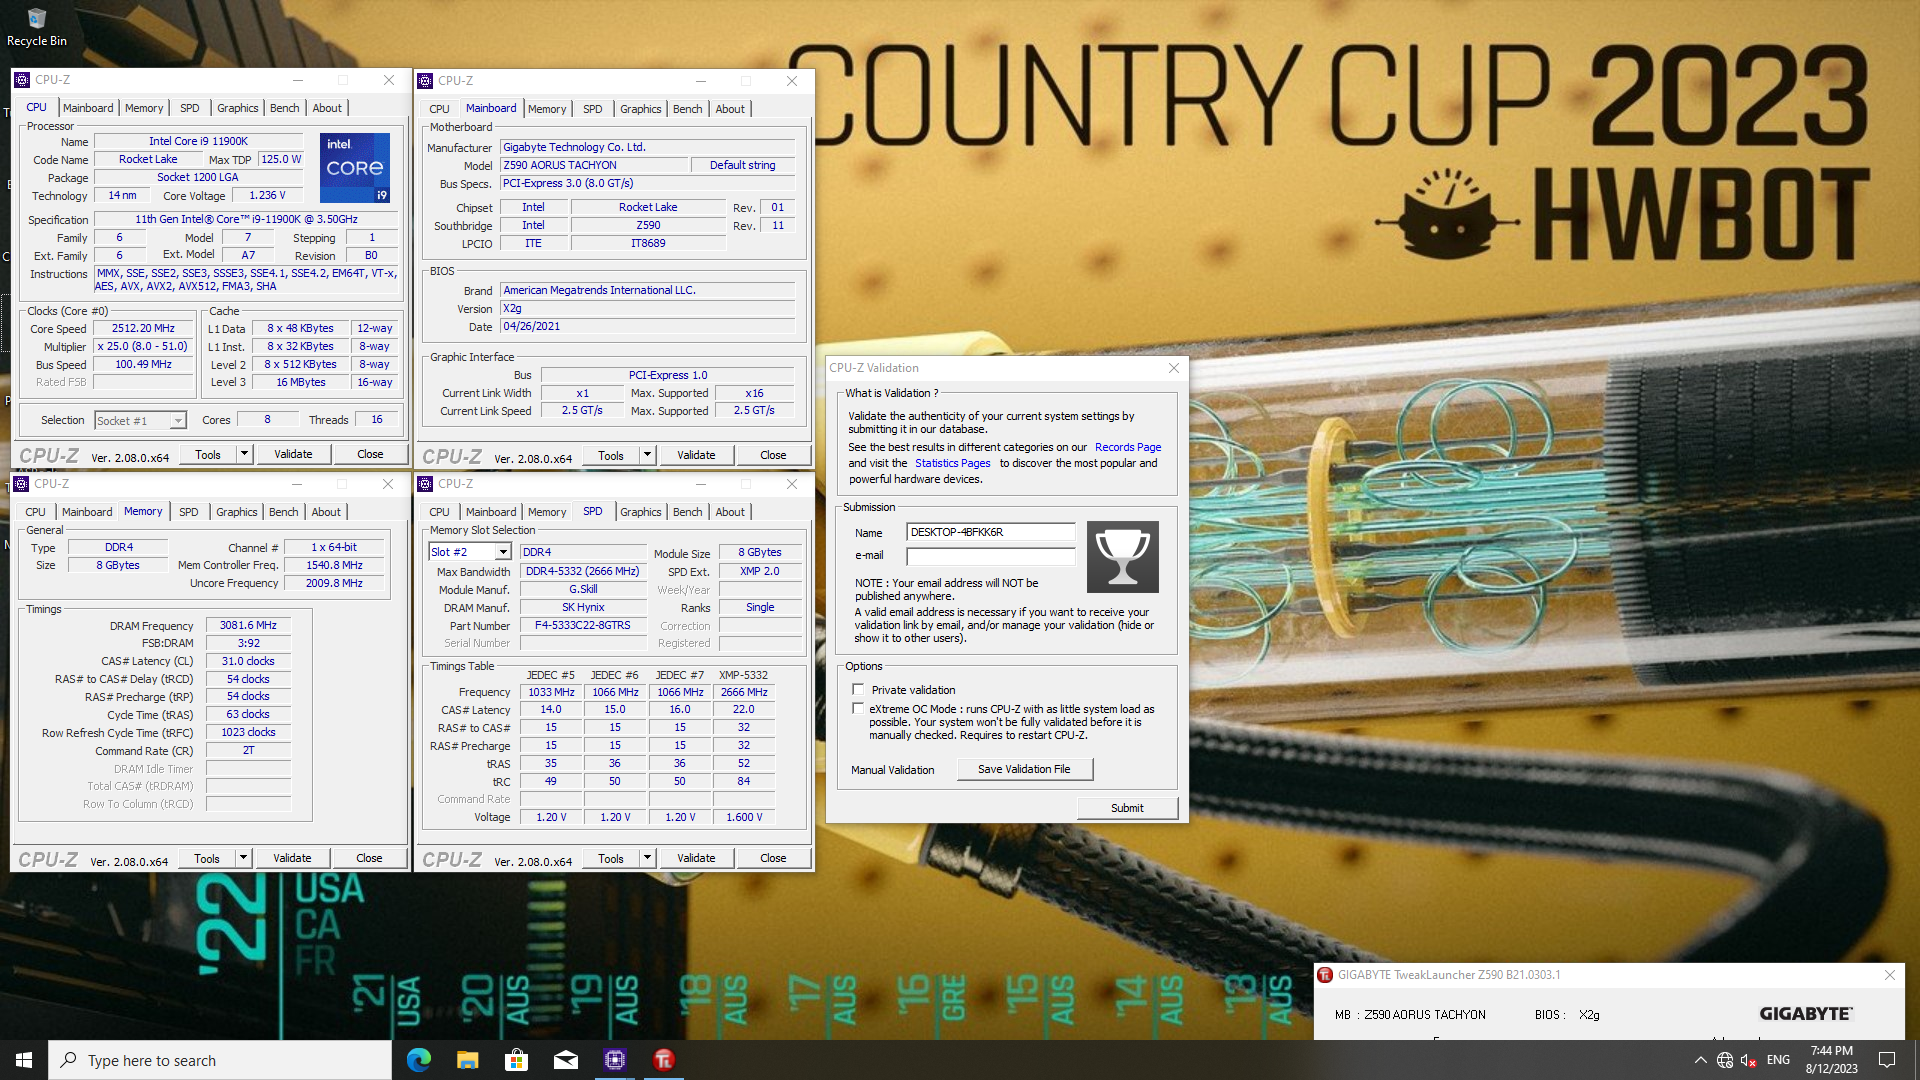The width and height of the screenshot is (1920, 1080).
Task: Click the network globe tray icon
Action: tap(1725, 1060)
